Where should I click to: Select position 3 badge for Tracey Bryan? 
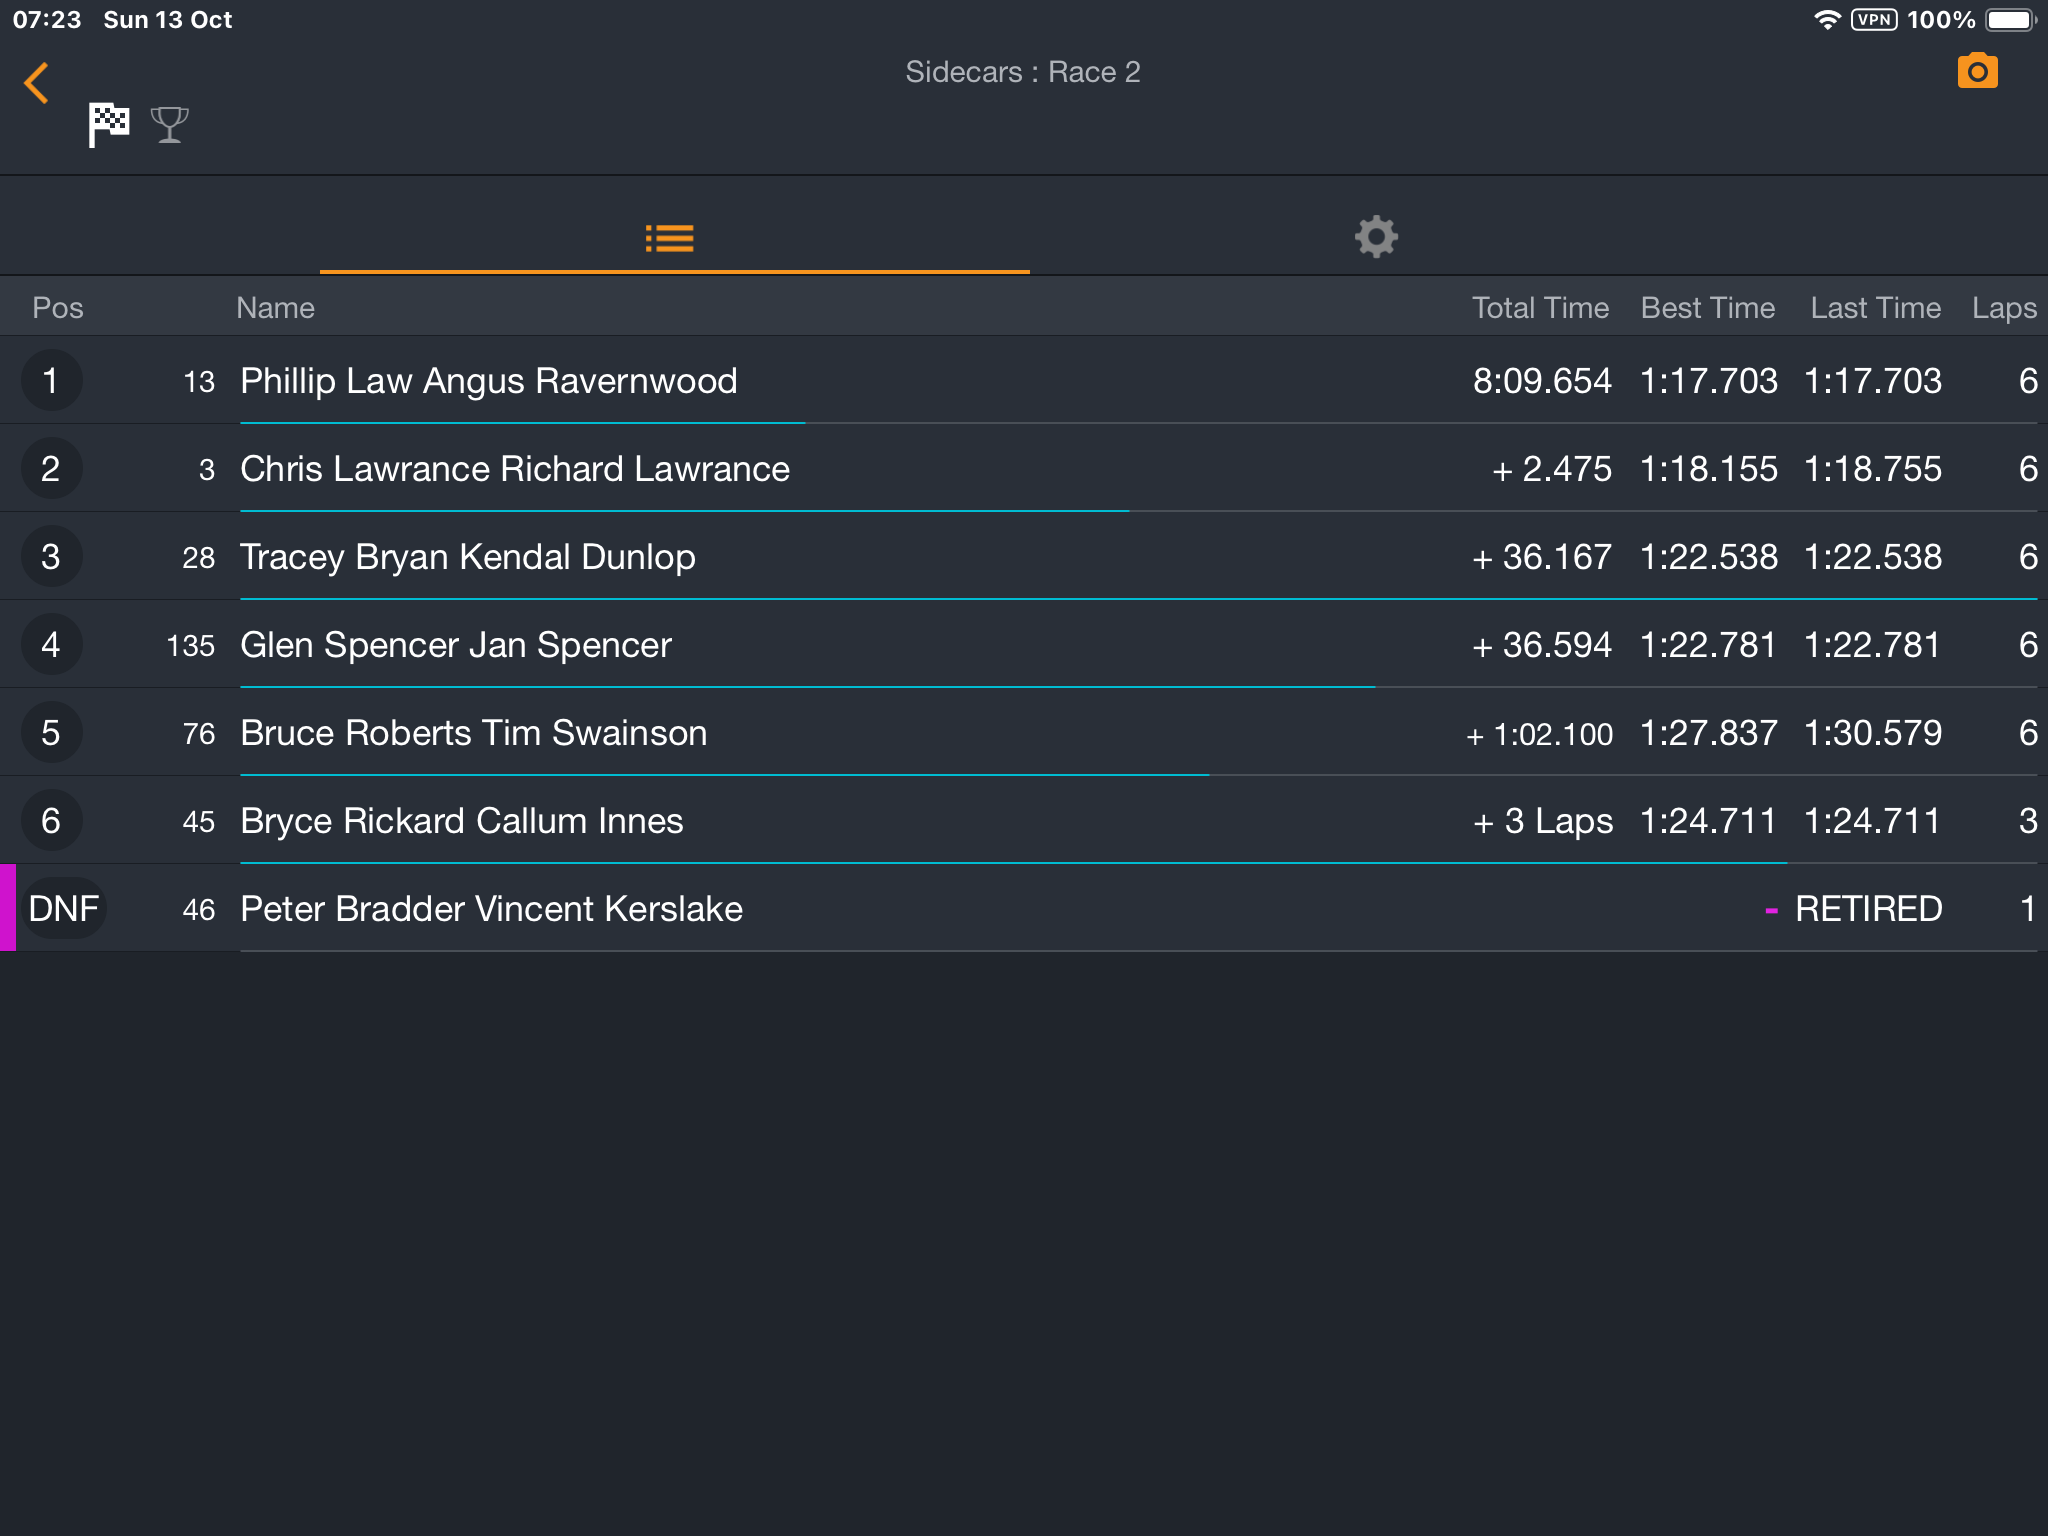51,556
